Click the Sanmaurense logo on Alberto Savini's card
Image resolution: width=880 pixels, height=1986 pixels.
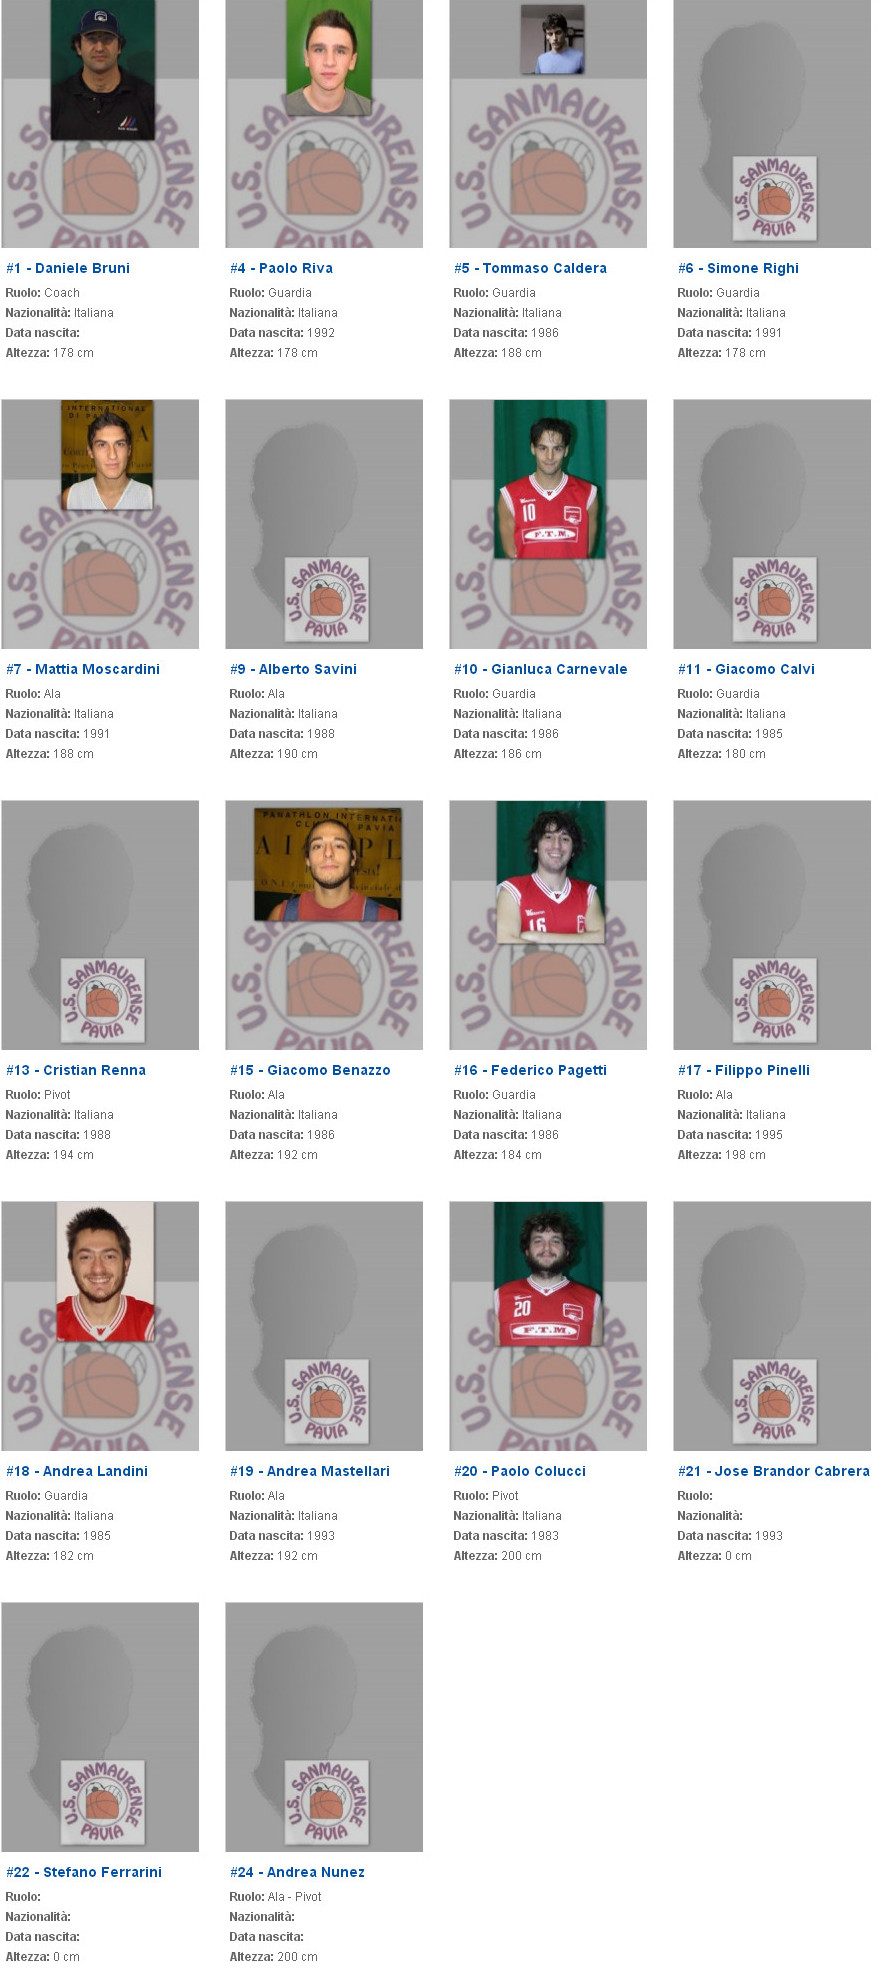point(327,599)
